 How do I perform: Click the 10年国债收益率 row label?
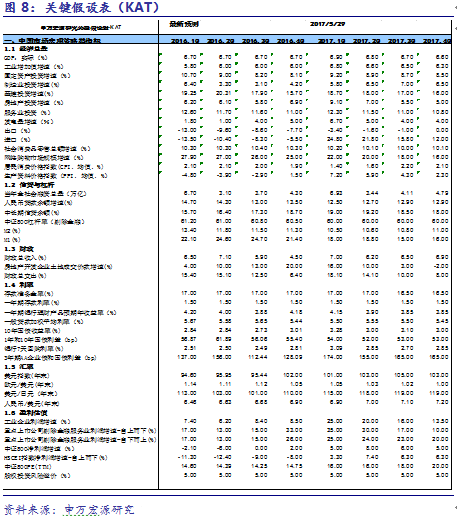(32, 331)
